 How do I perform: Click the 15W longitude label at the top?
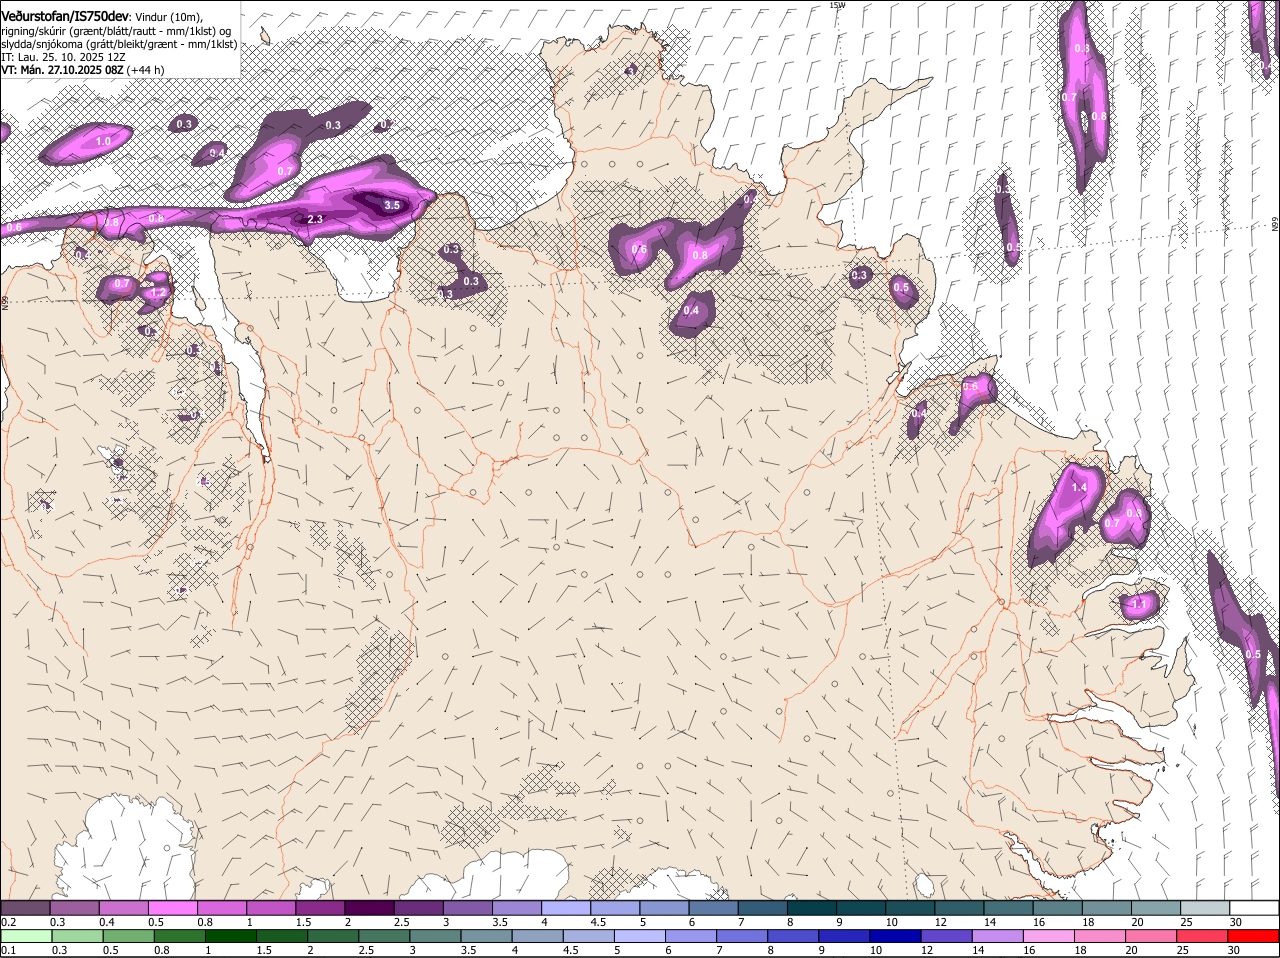837,5
